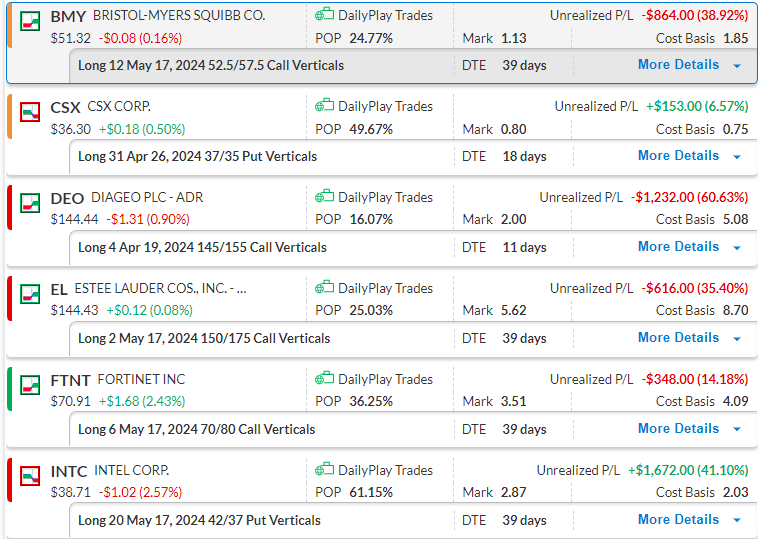Open More Details for the INTC position
This screenshot has height=539, width=758.
coord(678,519)
